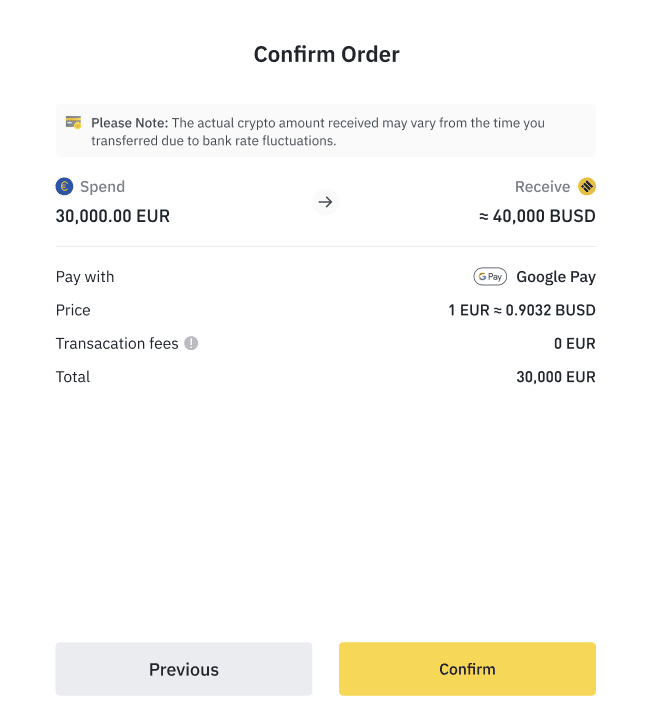
Task: Click the BUSD coin icon
Action: point(587,186)
